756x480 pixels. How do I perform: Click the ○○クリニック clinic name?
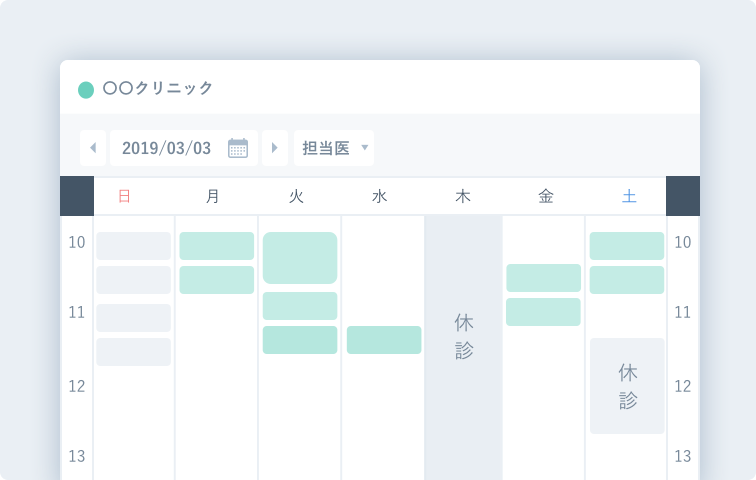158,89
